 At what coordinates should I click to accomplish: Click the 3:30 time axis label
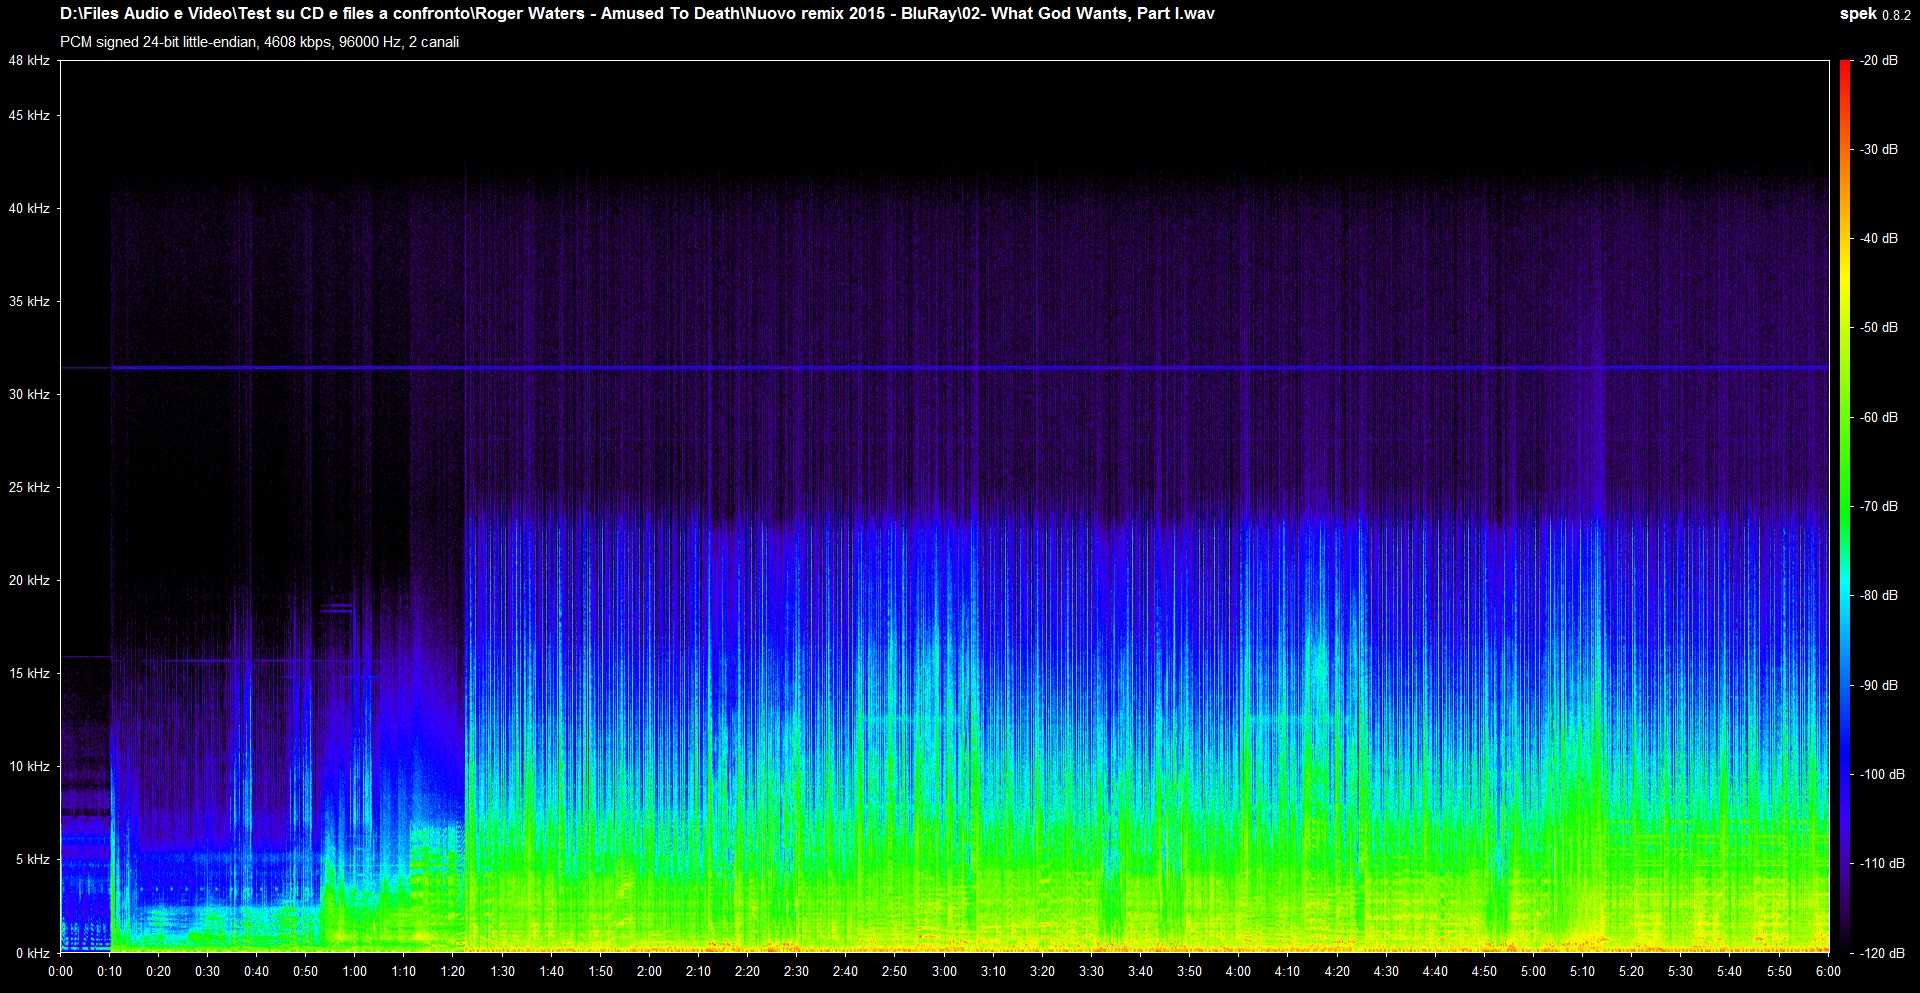click(1091, 972)
